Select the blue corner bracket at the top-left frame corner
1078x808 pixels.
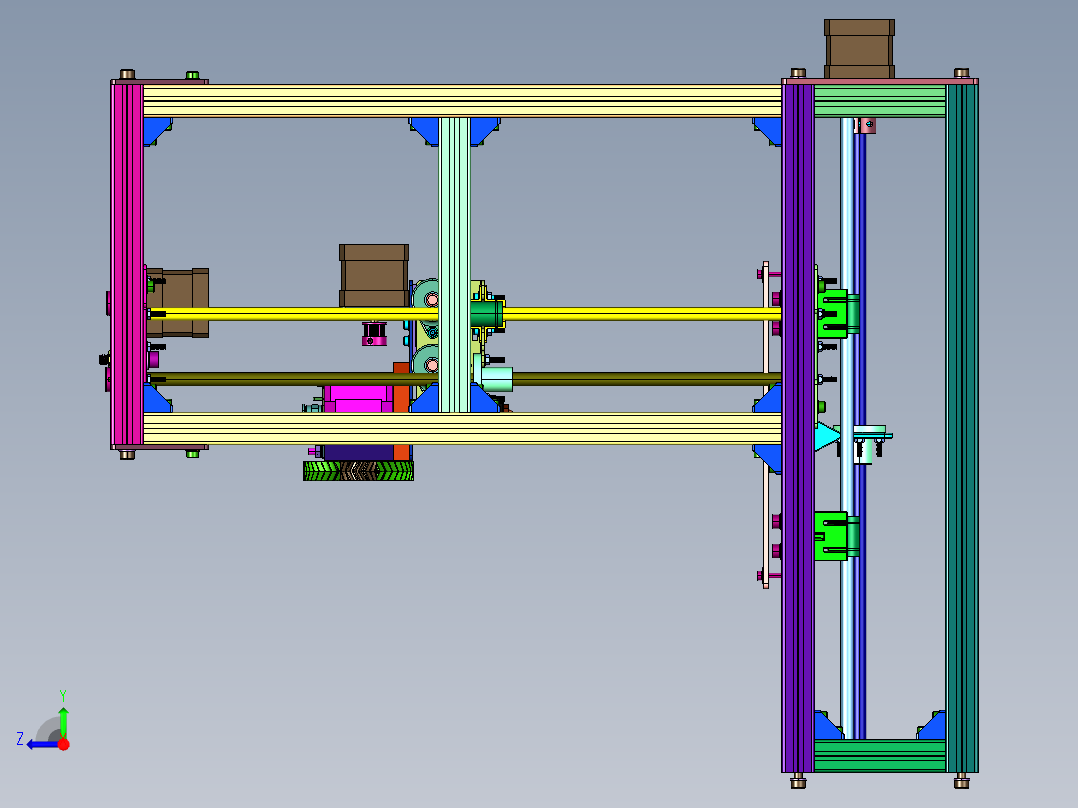click(157, 130)
